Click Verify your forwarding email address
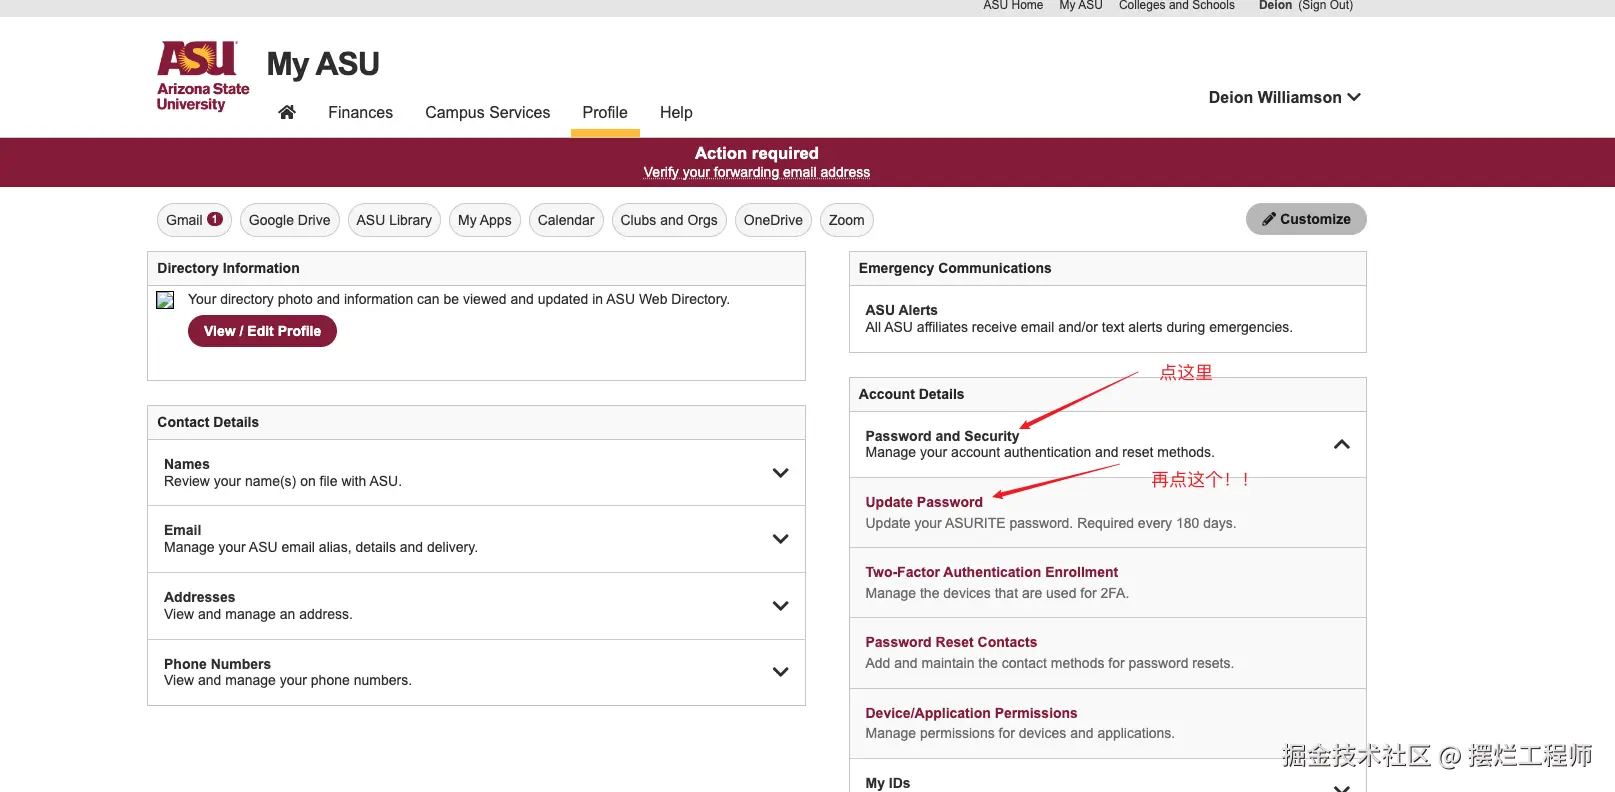 (x=756, y=172)
